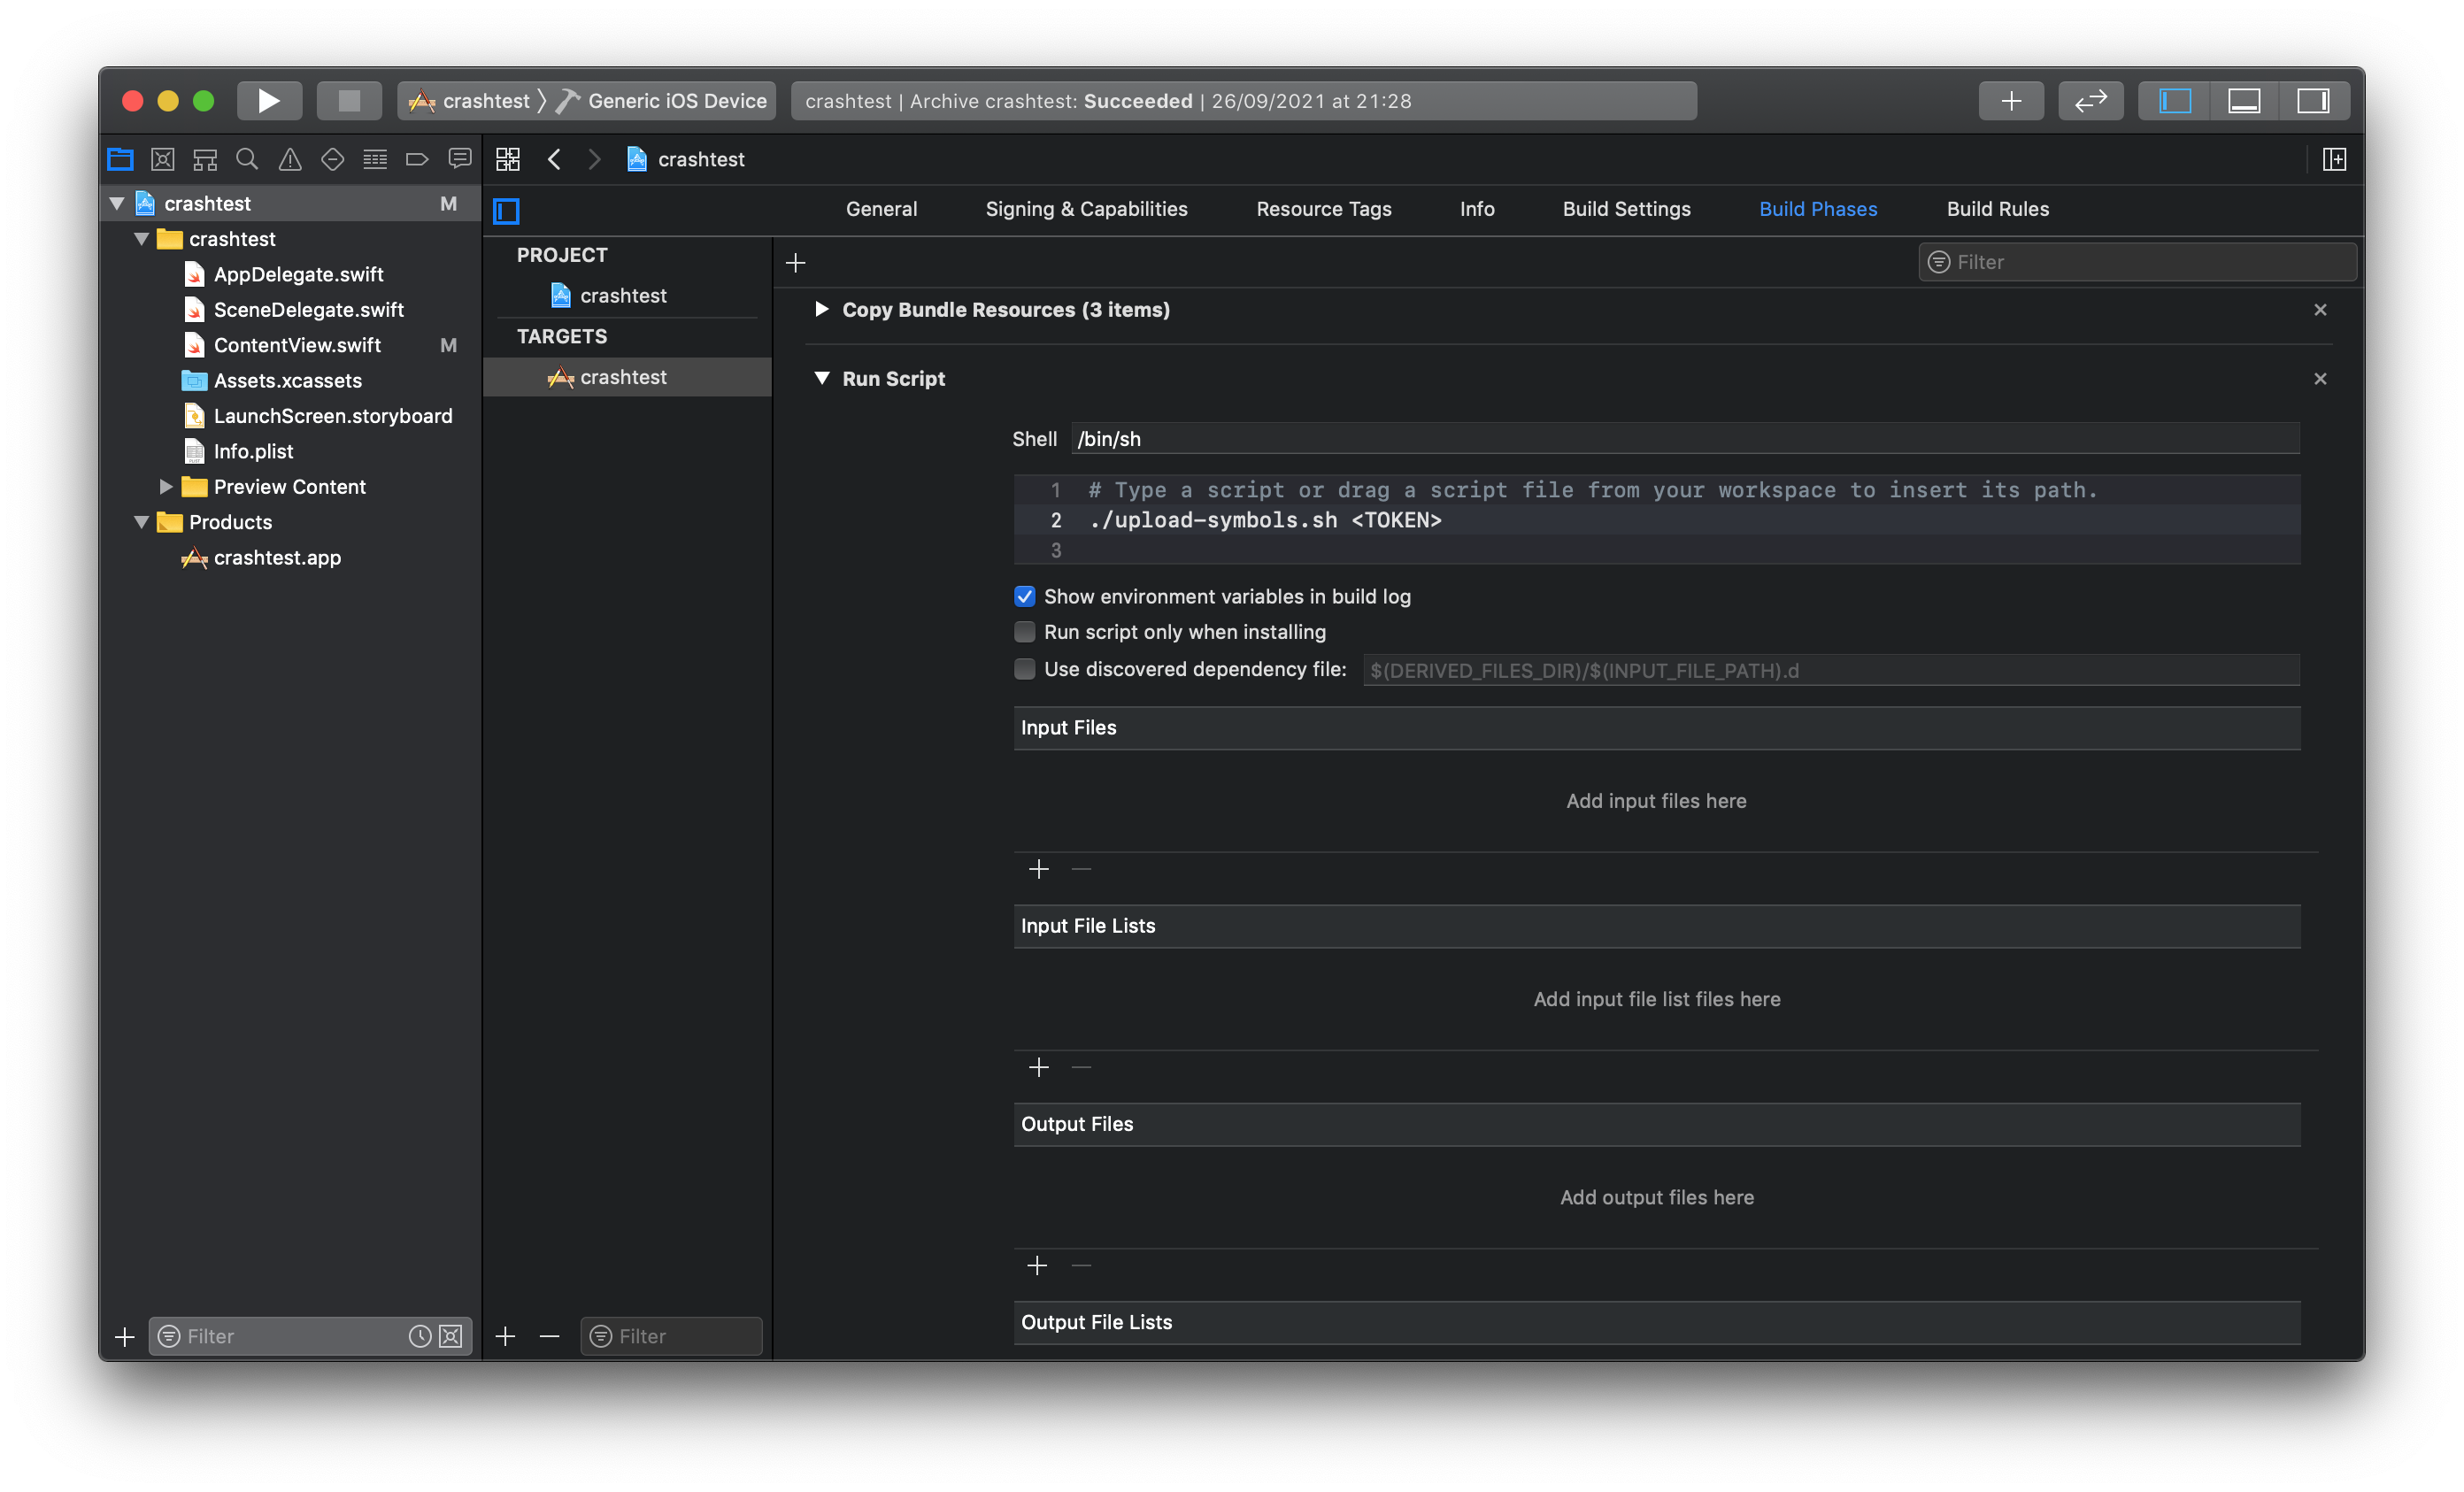Add a new target with plus button

click(506, 1336)
